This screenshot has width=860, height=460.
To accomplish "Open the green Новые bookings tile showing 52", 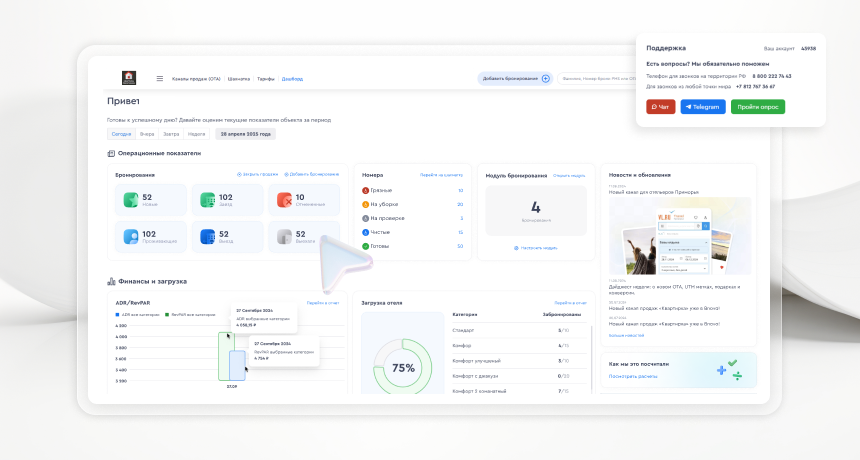I will (151, 200).
